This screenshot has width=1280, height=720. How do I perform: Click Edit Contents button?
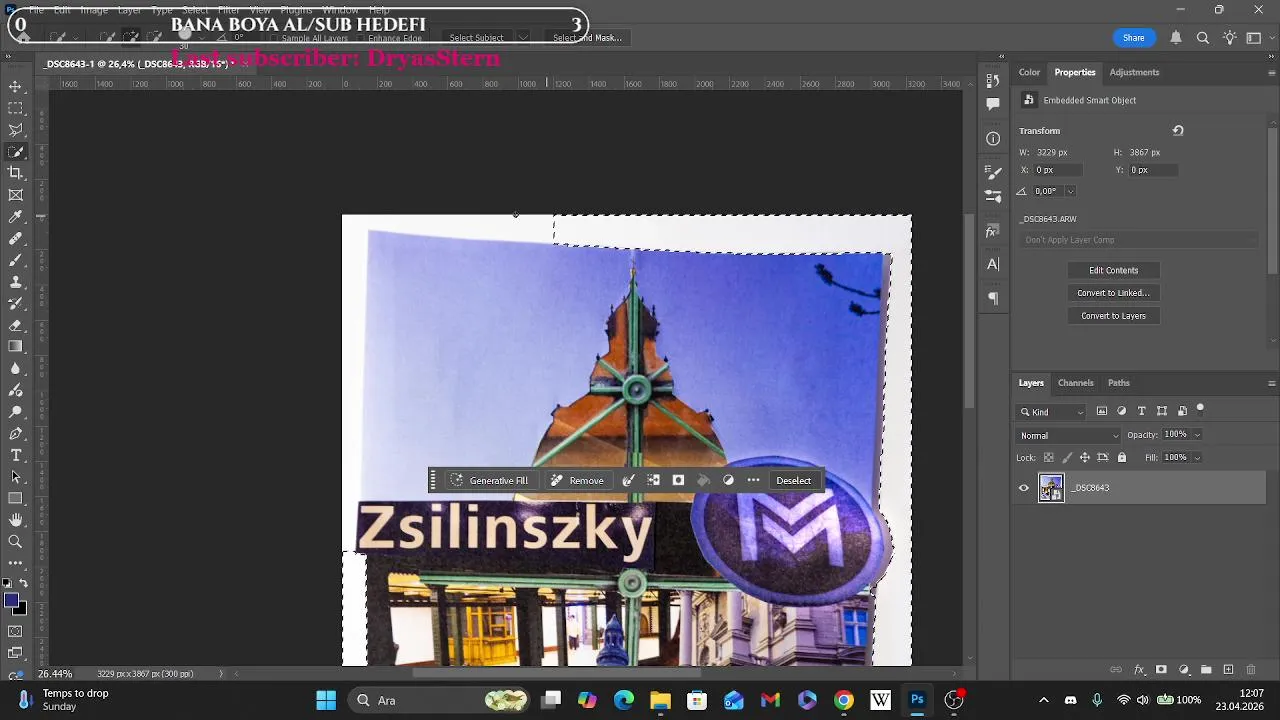pyautogui.click(x=1113, y=270)
